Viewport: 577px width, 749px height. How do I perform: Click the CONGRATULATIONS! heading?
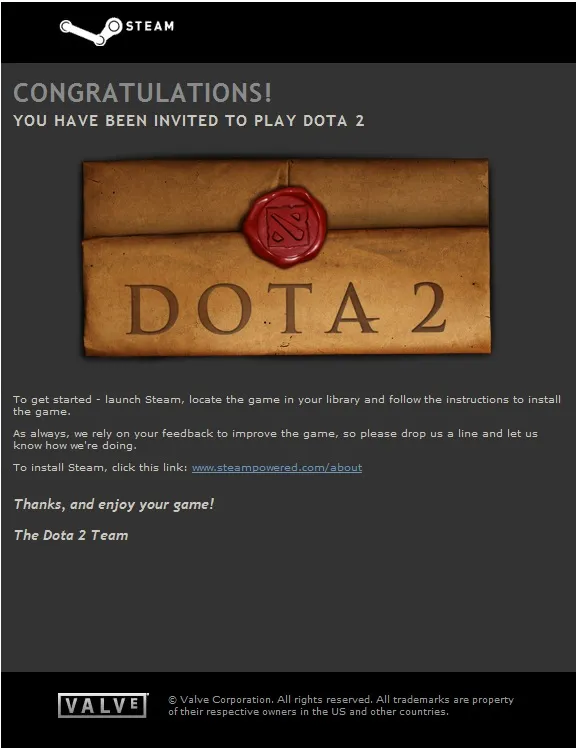click(x=142, y=93)
